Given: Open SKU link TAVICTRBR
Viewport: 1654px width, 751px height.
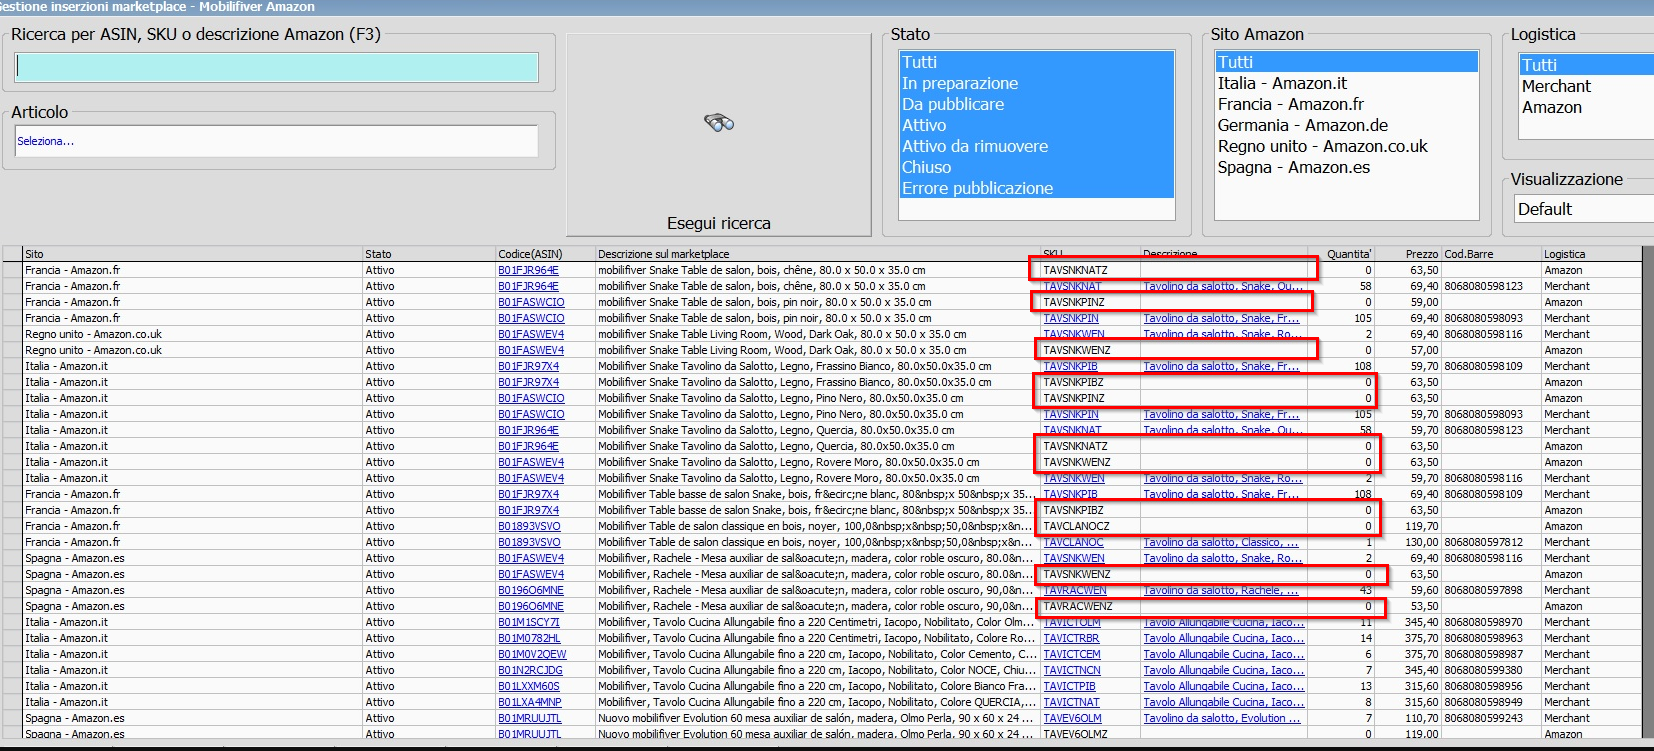Looking at the screenshot, I should (x=1071, y=638).
